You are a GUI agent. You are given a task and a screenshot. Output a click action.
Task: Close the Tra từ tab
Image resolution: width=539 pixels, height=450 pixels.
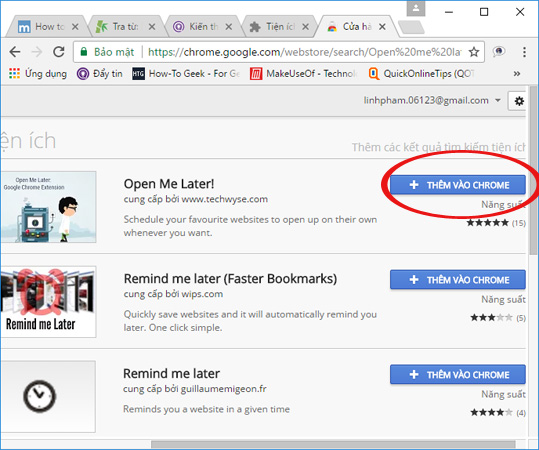pos(152,26)
